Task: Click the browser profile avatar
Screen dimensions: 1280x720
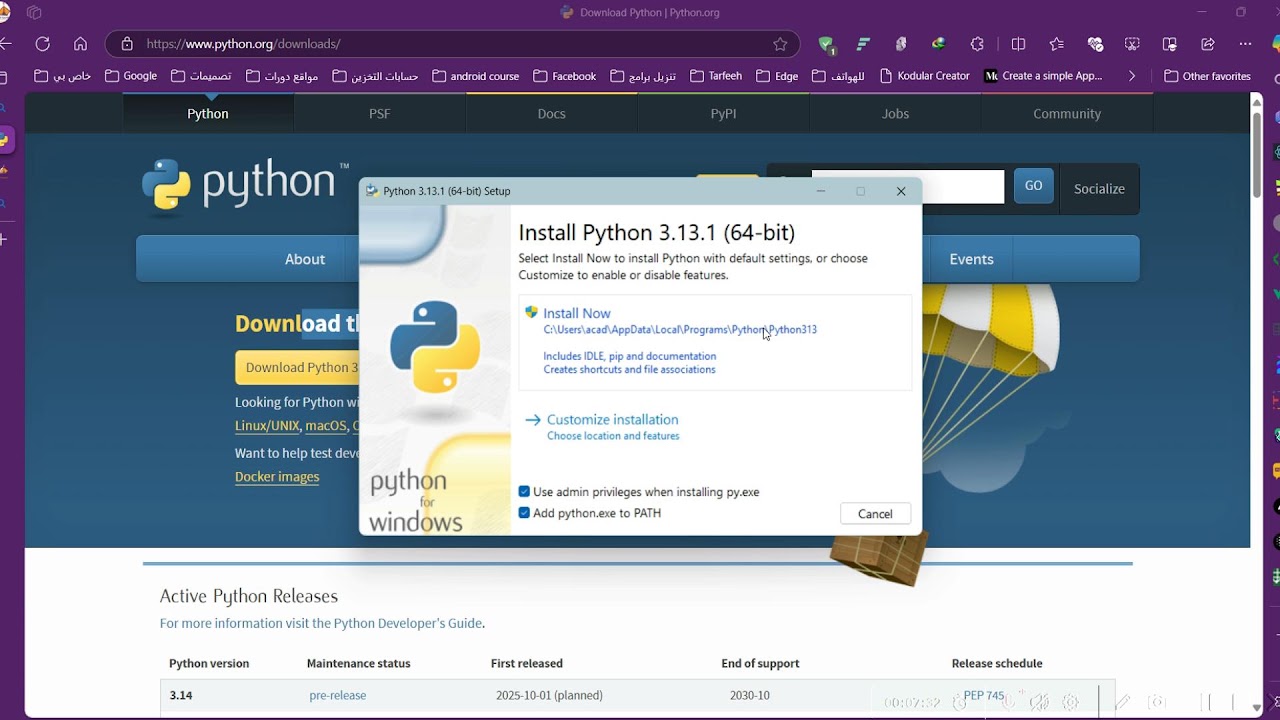Action: pos(4,13)
